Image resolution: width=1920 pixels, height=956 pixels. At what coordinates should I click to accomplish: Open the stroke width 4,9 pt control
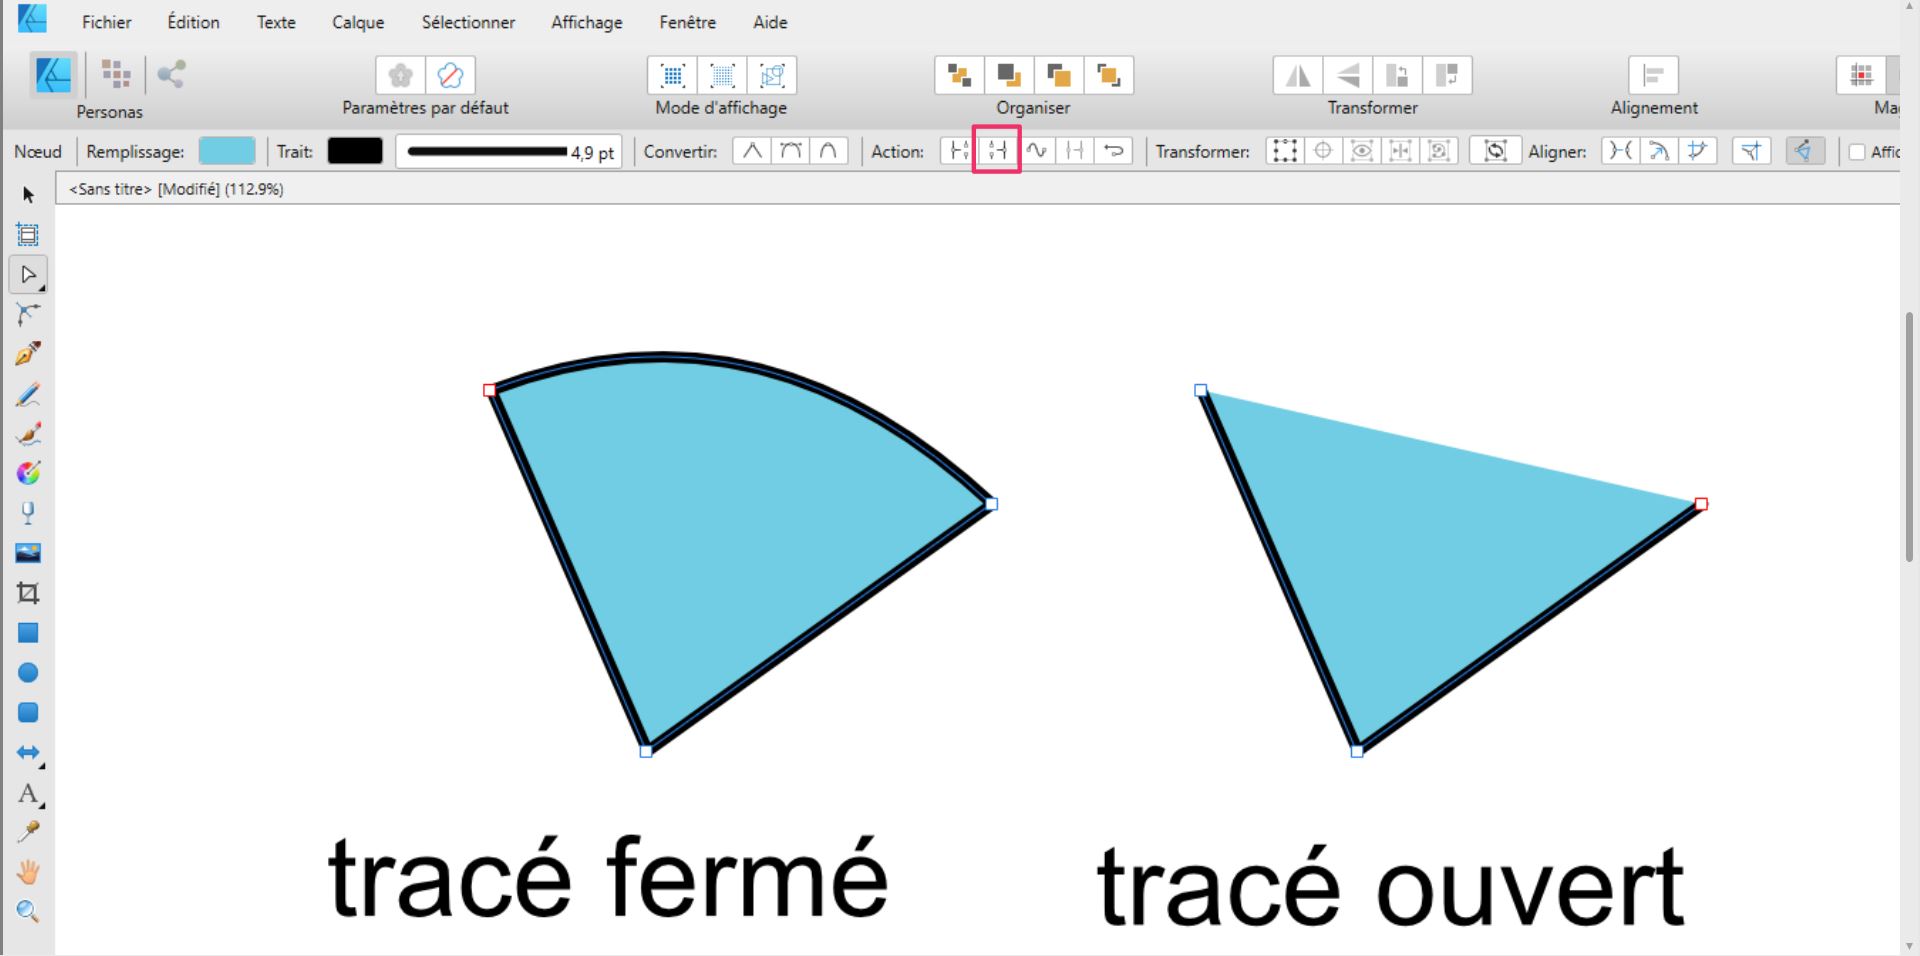pyautogui.click(x=509, y=152)
